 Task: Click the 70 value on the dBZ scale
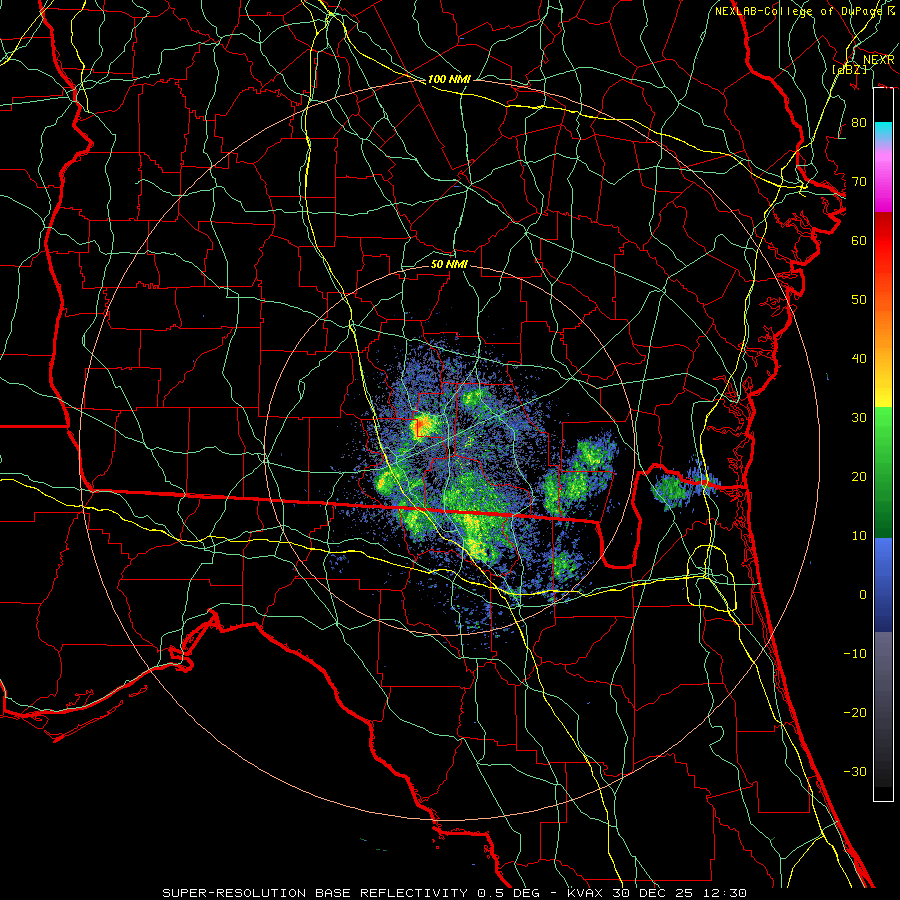[859, 181]
